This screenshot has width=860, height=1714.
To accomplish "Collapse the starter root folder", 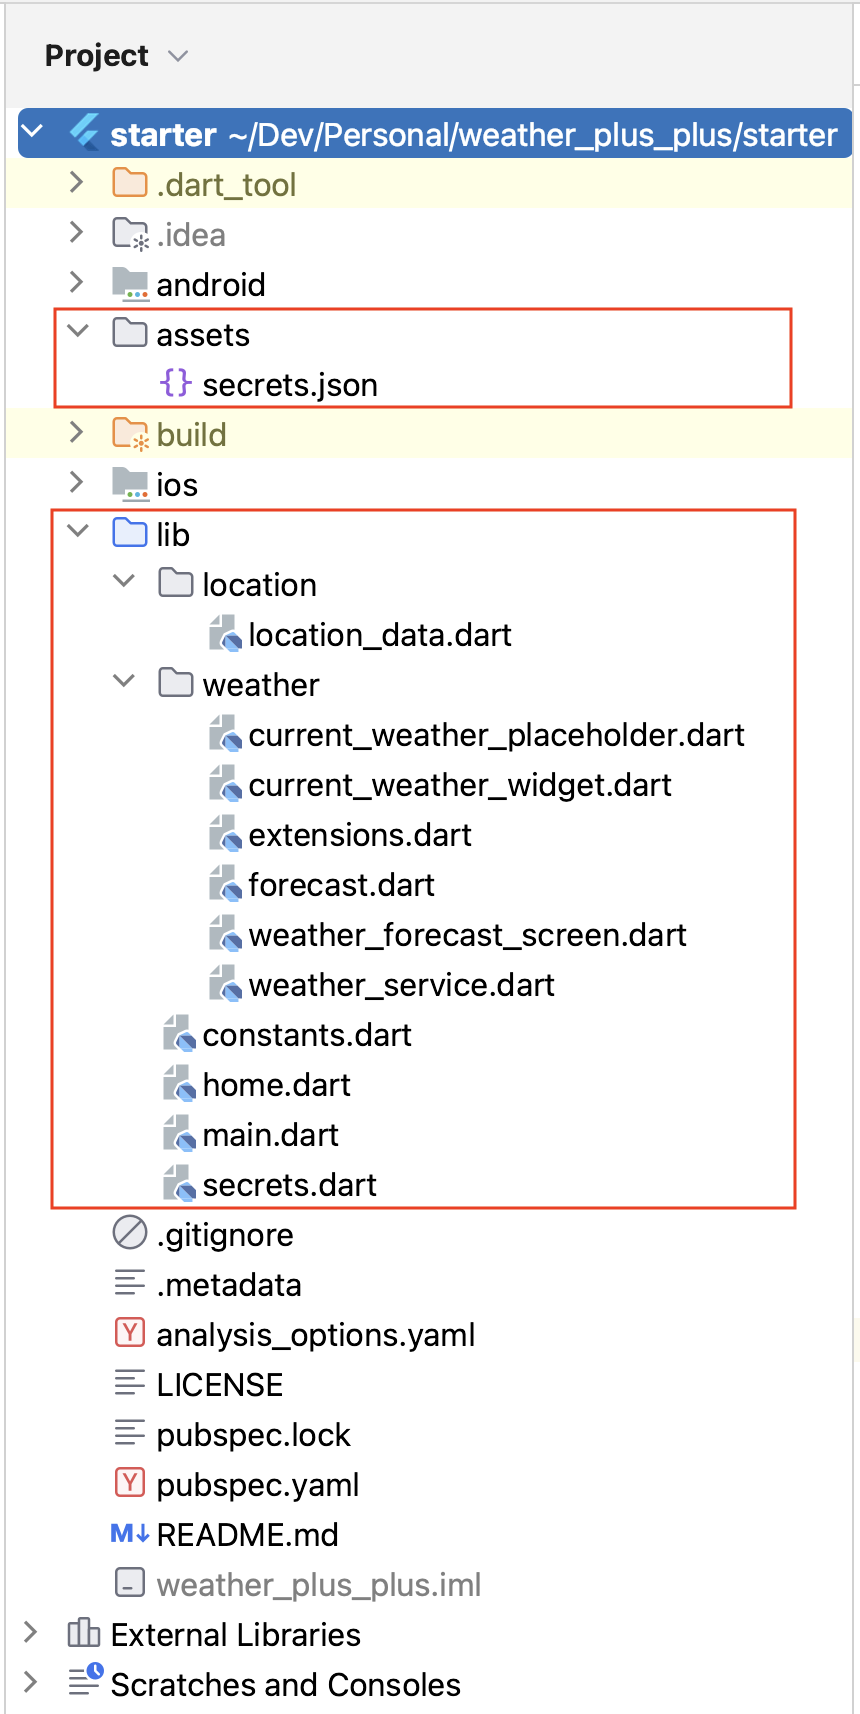I will tap(32, 132).
